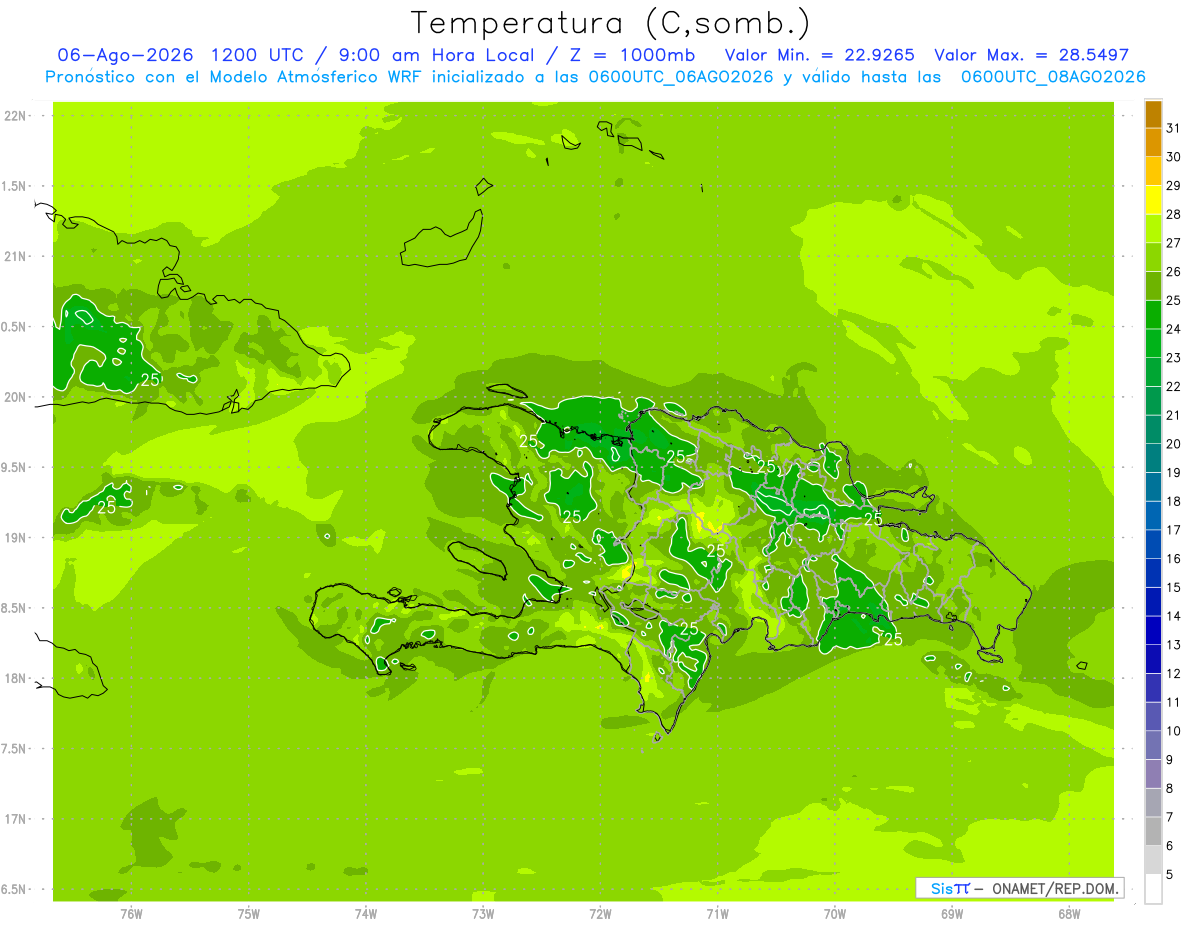Click the "22N" latitude label
1200x927 pixels.
coord(15,116)
